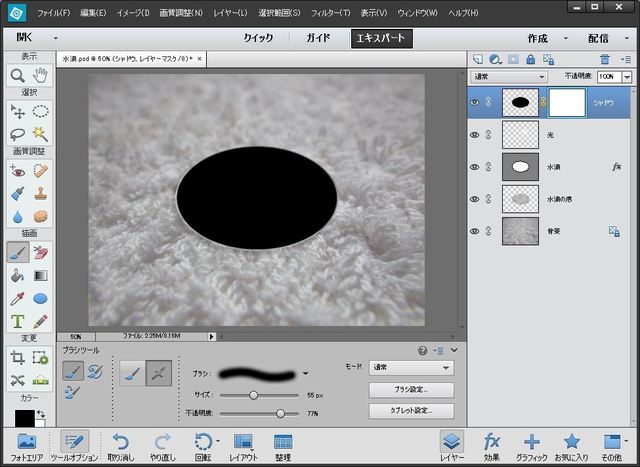Toggle visibility of the 光 layer
640x467 pixels.
[x=475, y=134]
